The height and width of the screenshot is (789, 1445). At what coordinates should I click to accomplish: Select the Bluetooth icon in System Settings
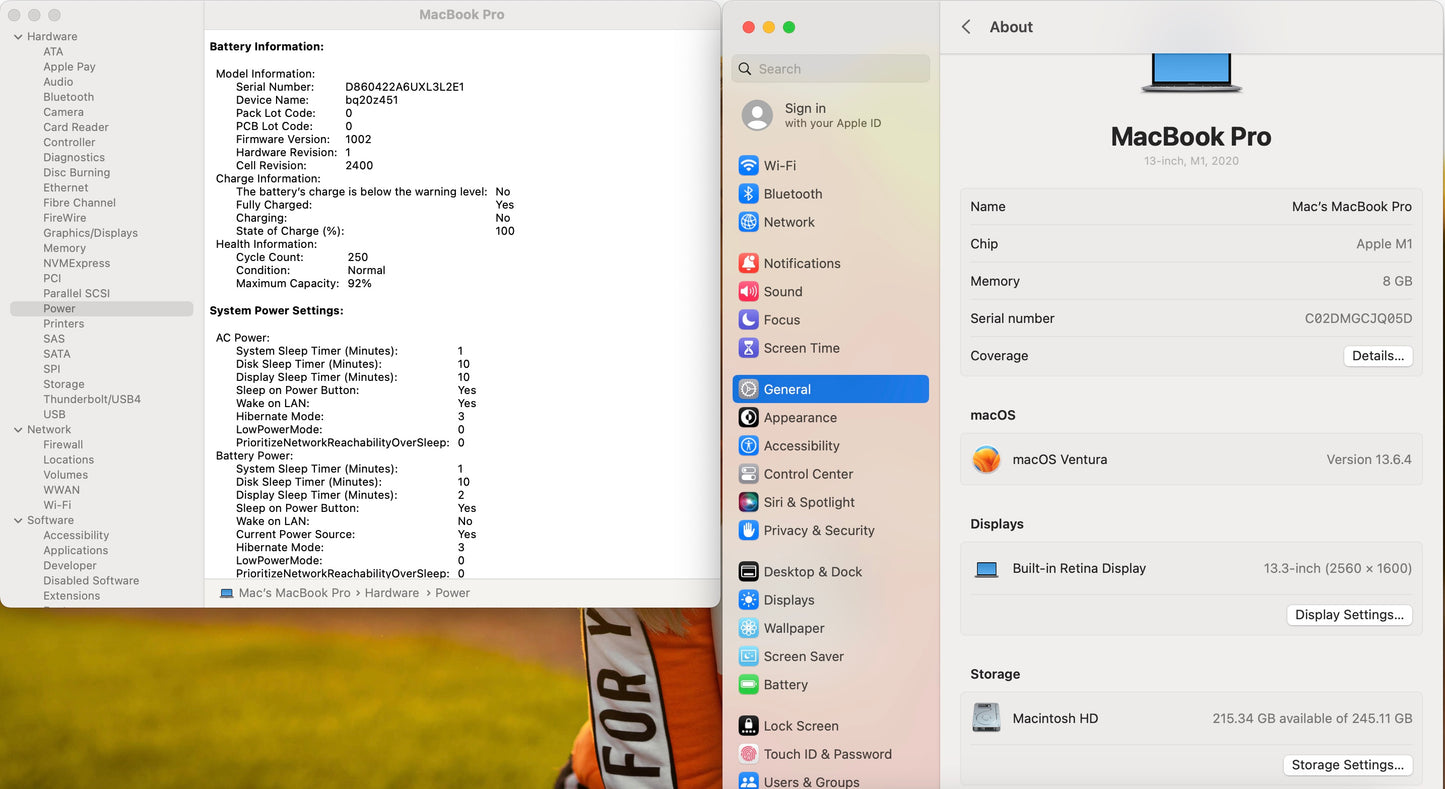click(748, 194)
